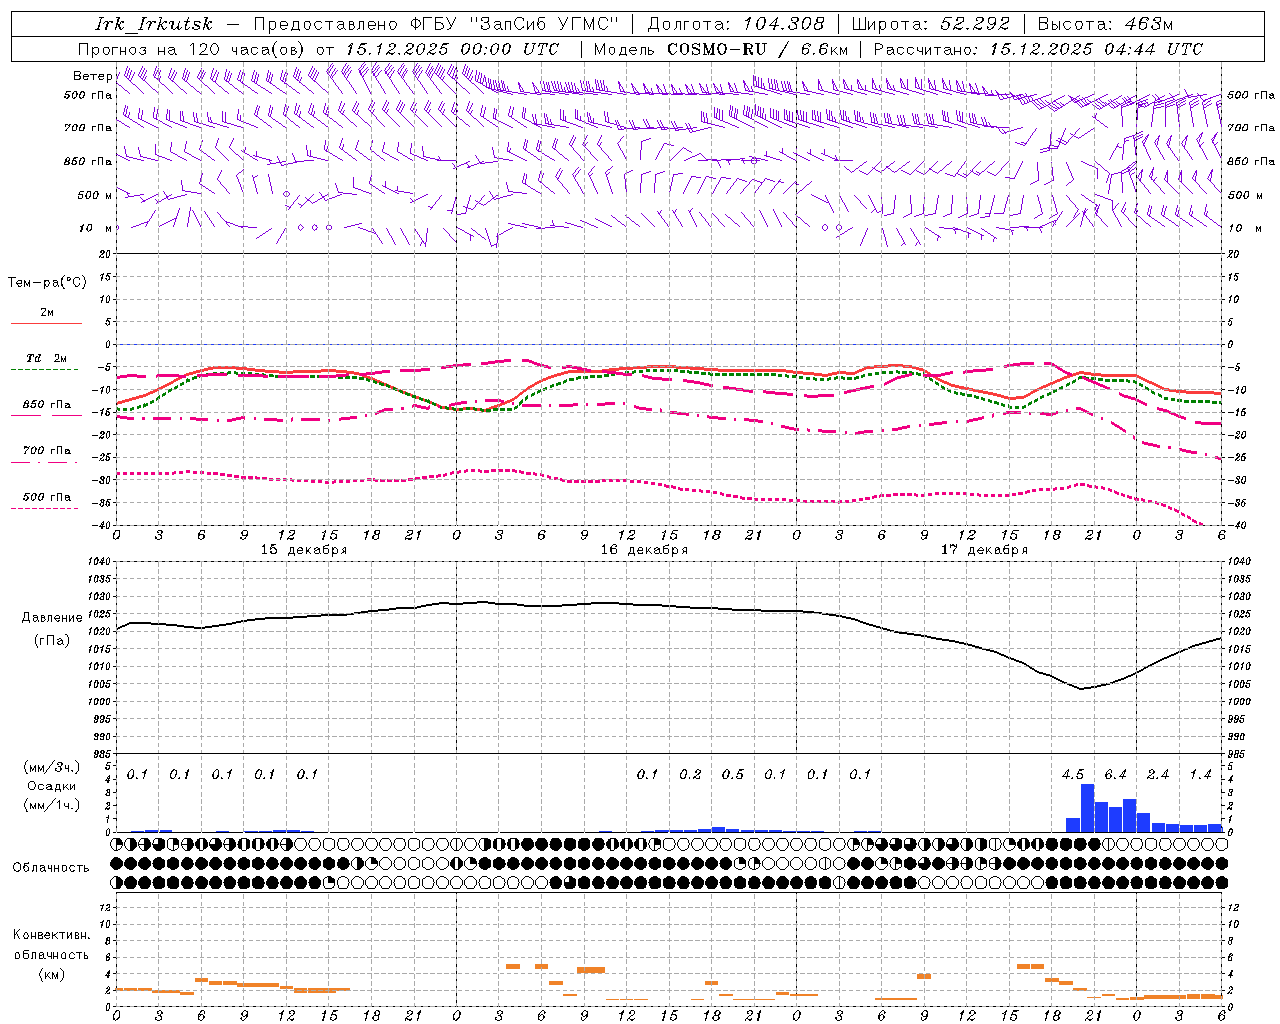Click the tallest blue precipitation bar
The width and height of the screenshot is (1280, 1024).
click(1087, 808)
